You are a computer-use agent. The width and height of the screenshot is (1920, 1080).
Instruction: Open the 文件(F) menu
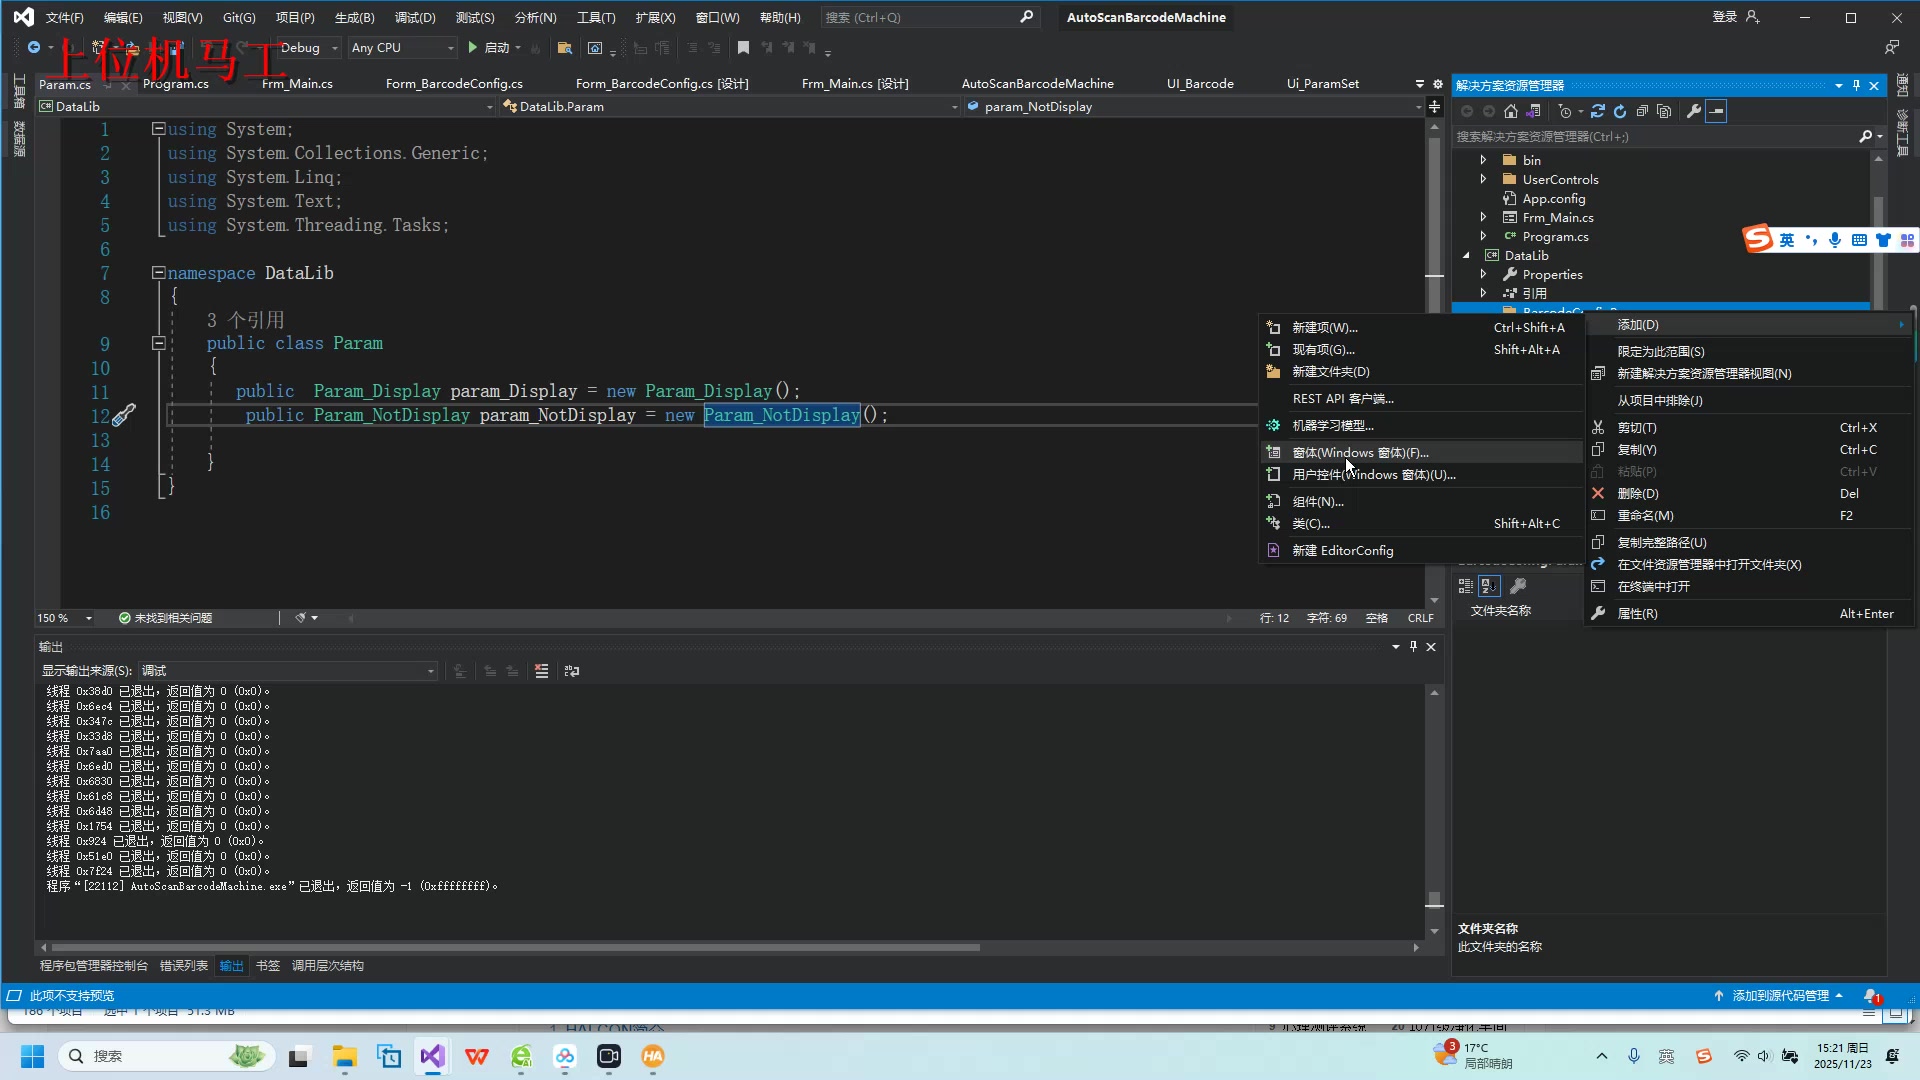click(x=64, y=17)
